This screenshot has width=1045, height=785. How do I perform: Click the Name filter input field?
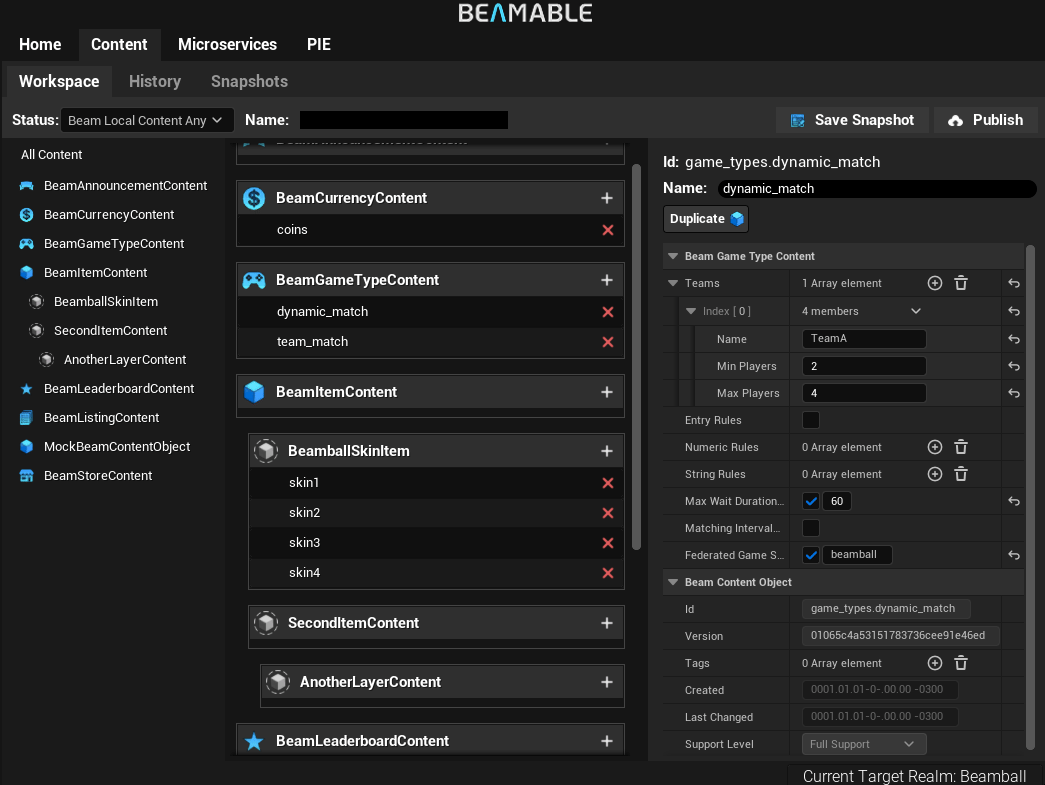(x=404, y=120)
